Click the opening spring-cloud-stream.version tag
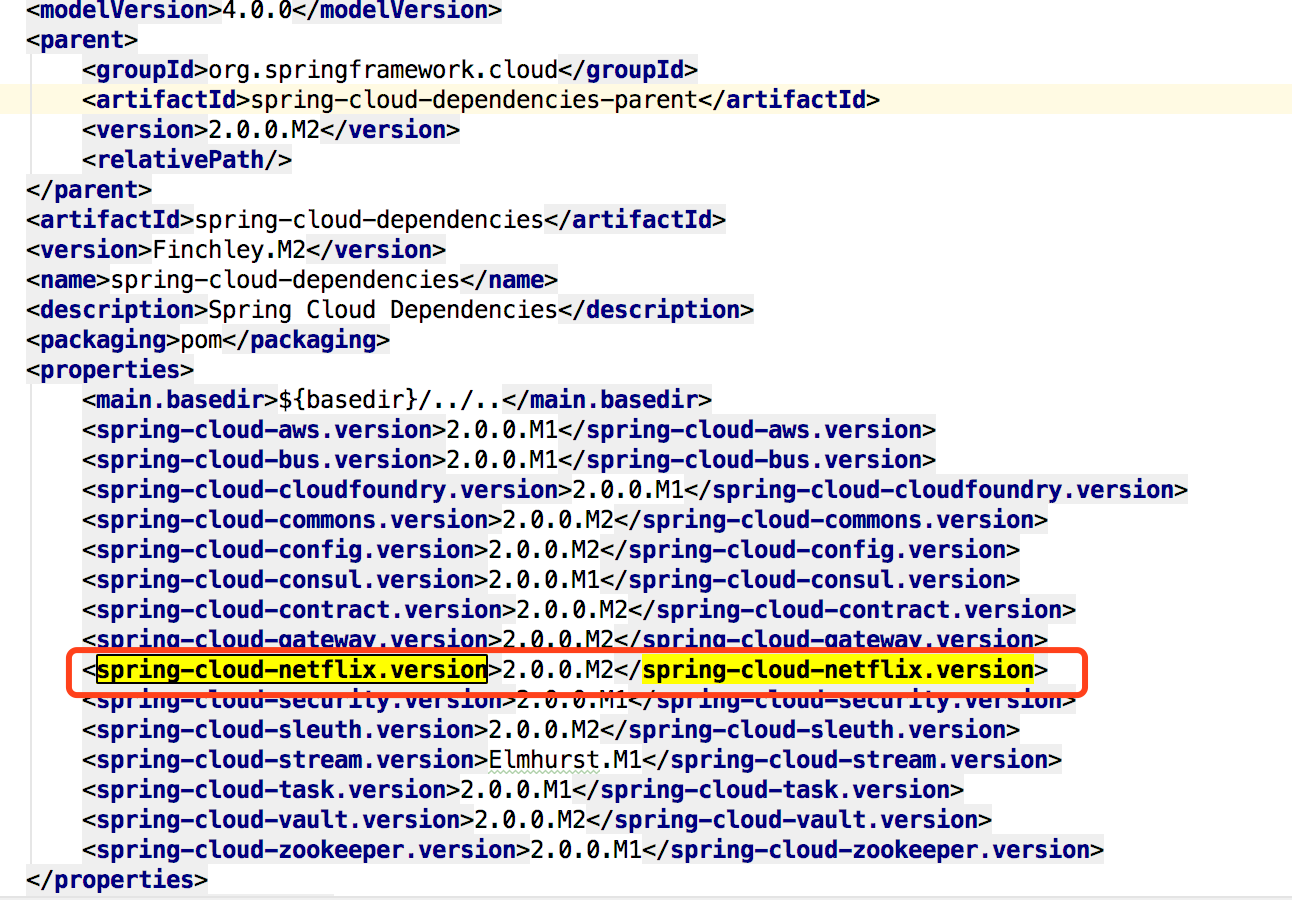The width and height of the screenshot is (1292, 900). tap(285, 760)
